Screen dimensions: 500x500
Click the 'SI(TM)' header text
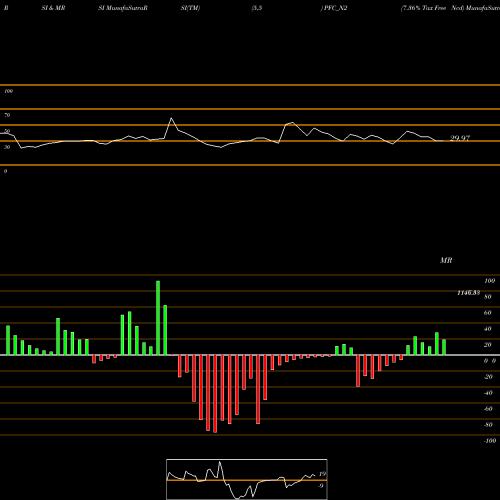click(x=190, y=8)
